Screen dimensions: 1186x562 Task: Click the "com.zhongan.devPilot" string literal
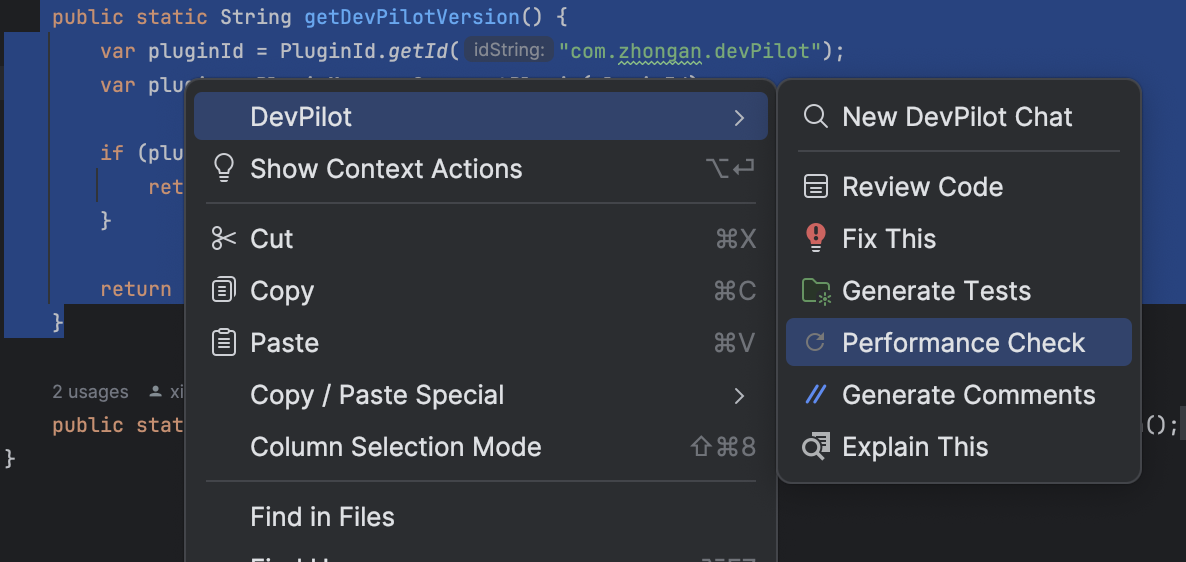coord(690,51)
